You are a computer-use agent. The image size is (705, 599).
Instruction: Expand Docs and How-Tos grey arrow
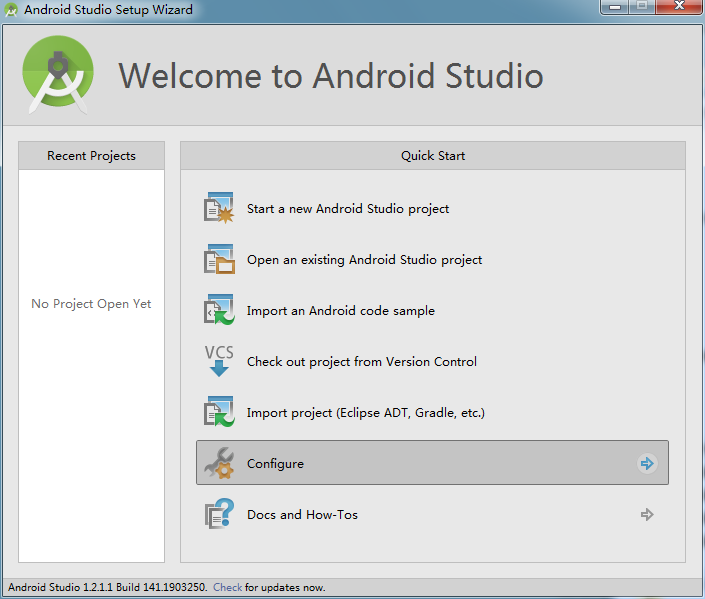[647, 514]
